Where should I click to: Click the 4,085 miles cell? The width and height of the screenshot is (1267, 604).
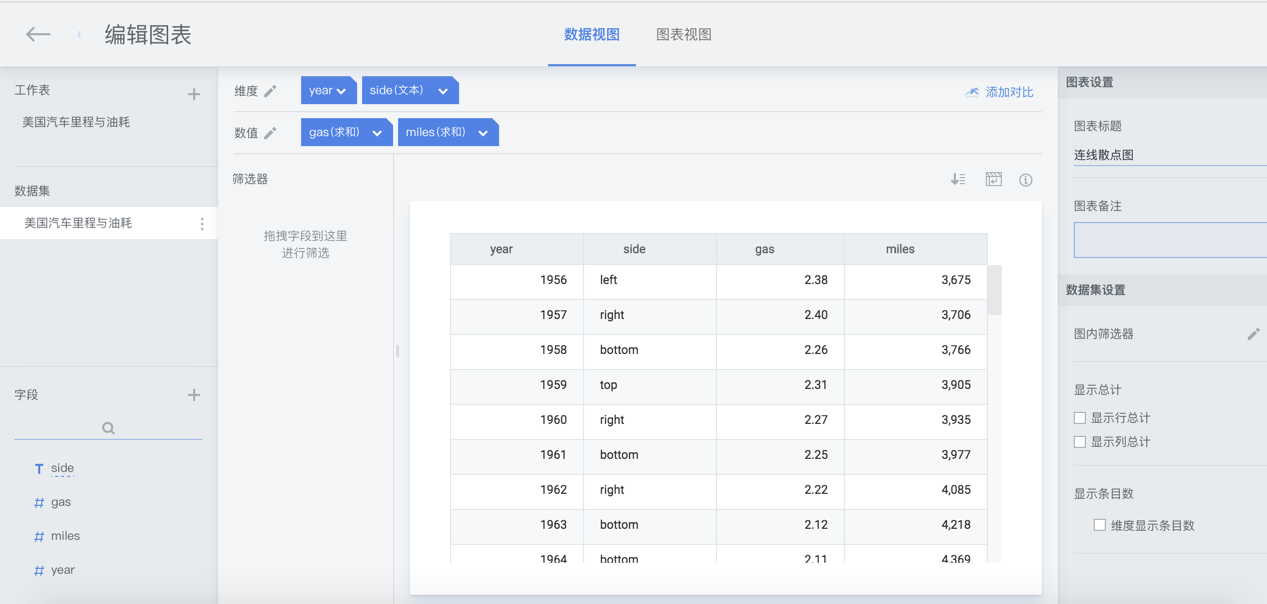[x=916, y=490]
